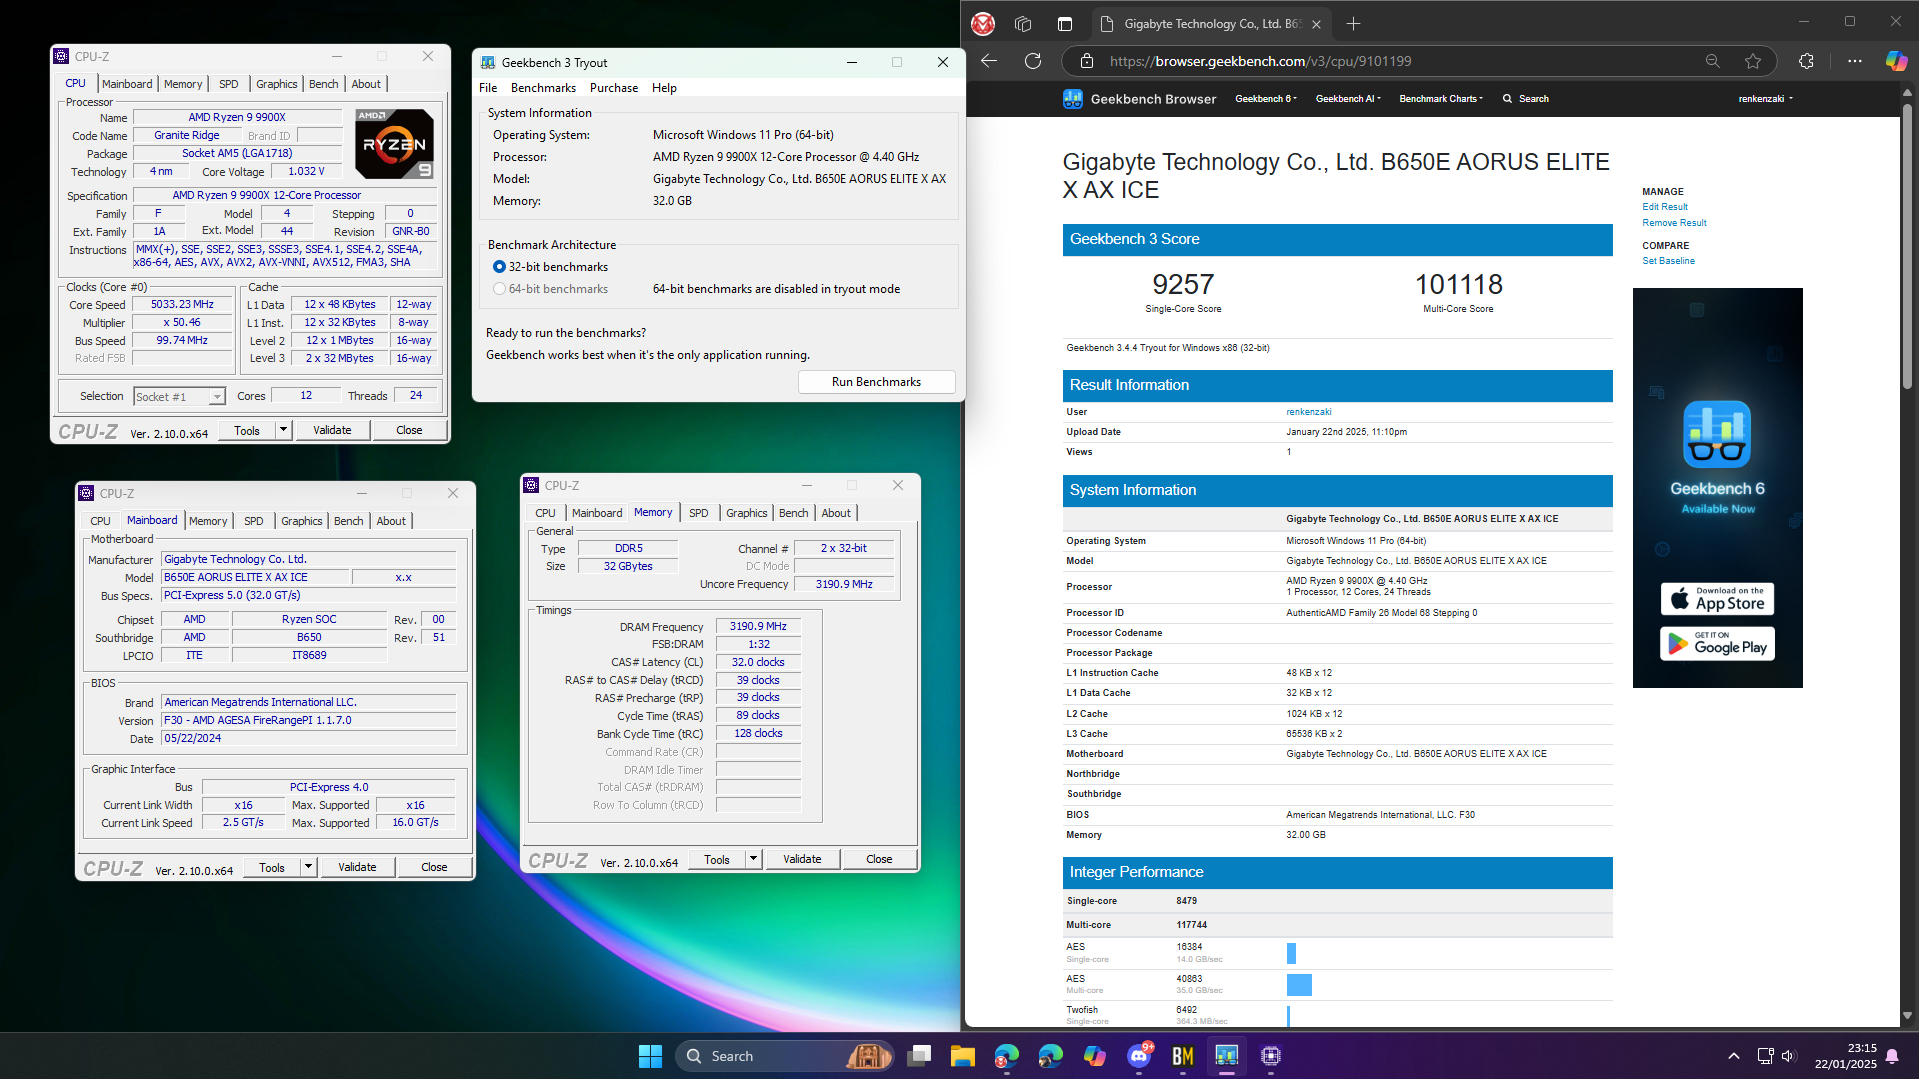Open the BM app in taskbar
Viewport: 1919px width, 1079px height.
(1183, 1056)
